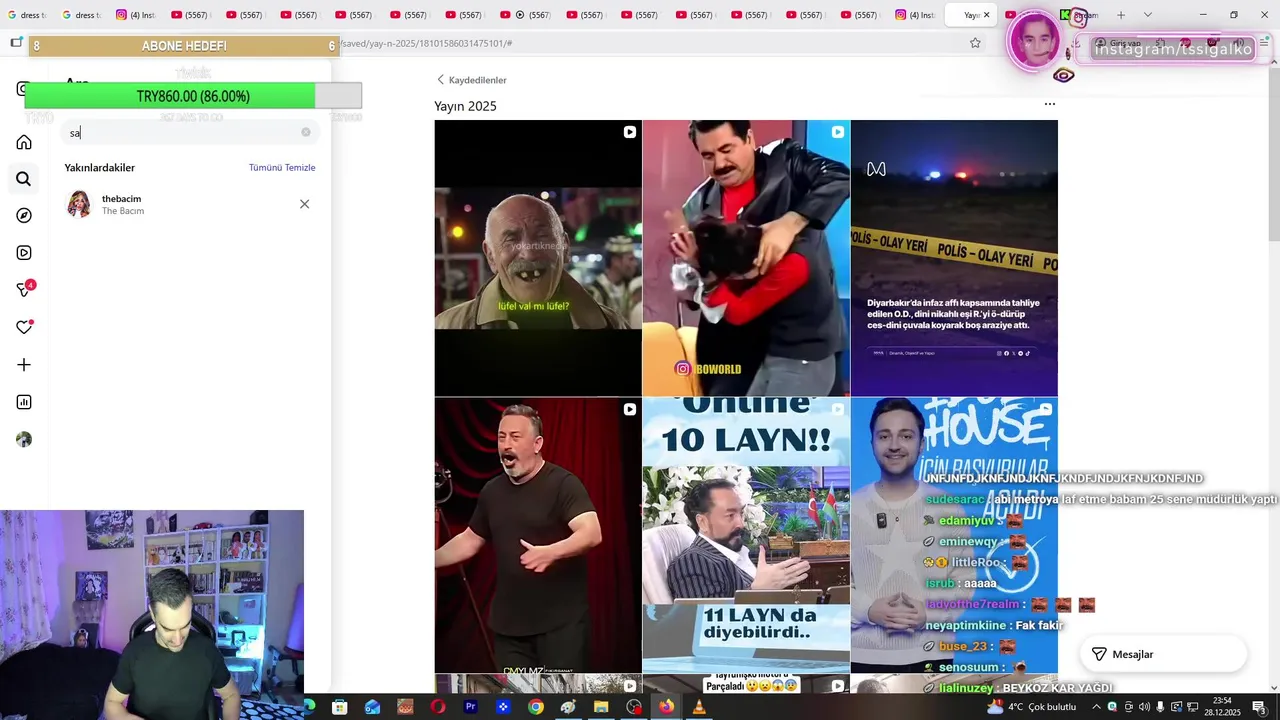1280x720 pixels.
Task: Open Notifications heart icon in sidebar
Action: 24,327
